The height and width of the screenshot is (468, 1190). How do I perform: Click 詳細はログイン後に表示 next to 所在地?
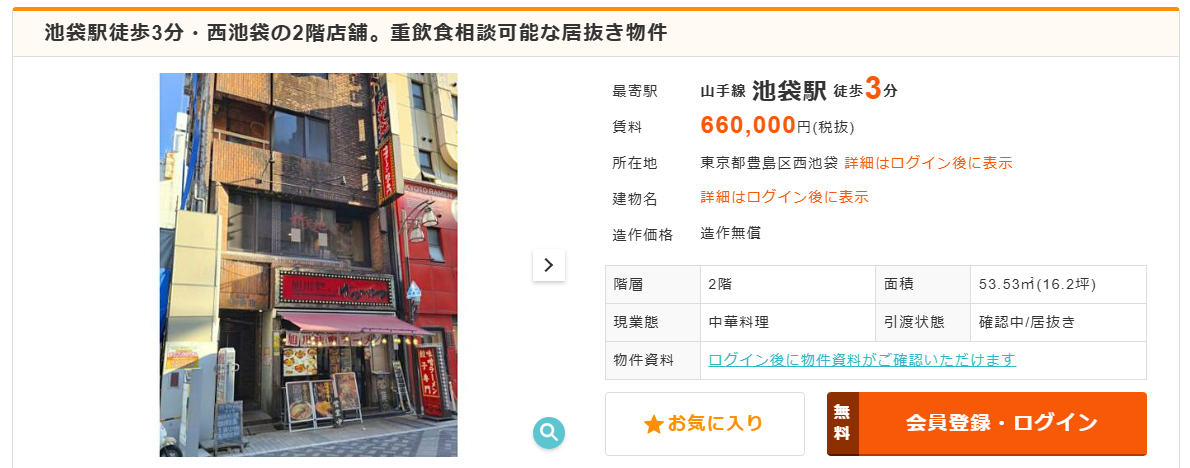928,162
